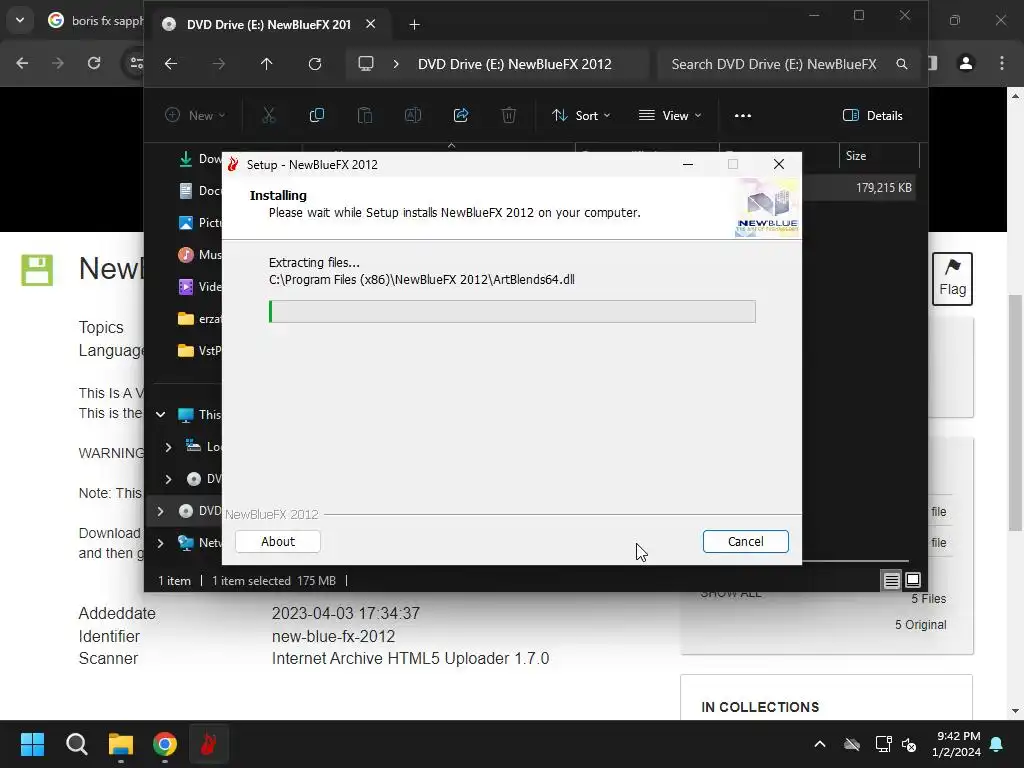Expand the address bar path chevron
This screenshot has width=1024, height=768.
[x=396, y=64]
